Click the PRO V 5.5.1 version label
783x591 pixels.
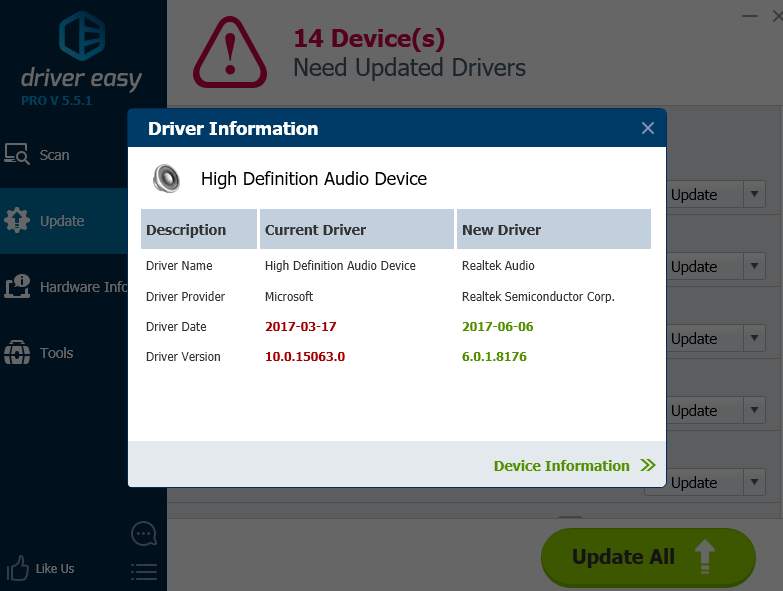(x=56, y=101)
